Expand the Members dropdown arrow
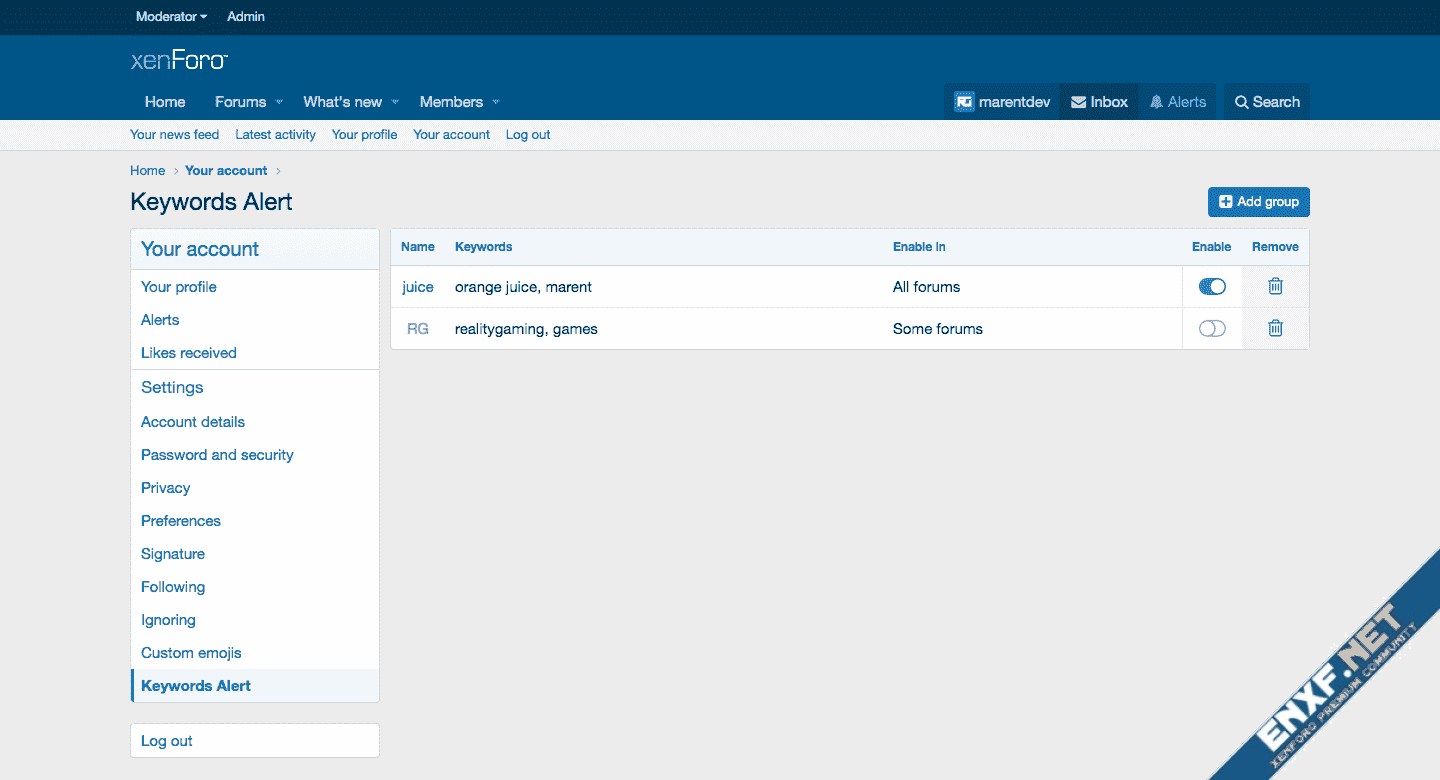 [x=496, y=102]
